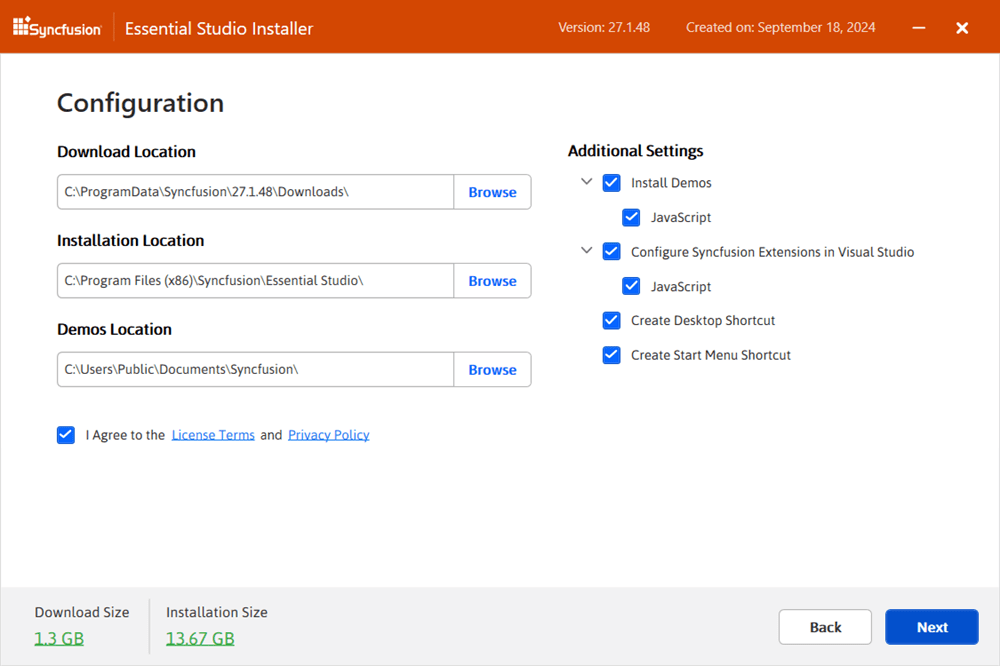
Task: Close the Essential Studio Installer
Action: 962,27
